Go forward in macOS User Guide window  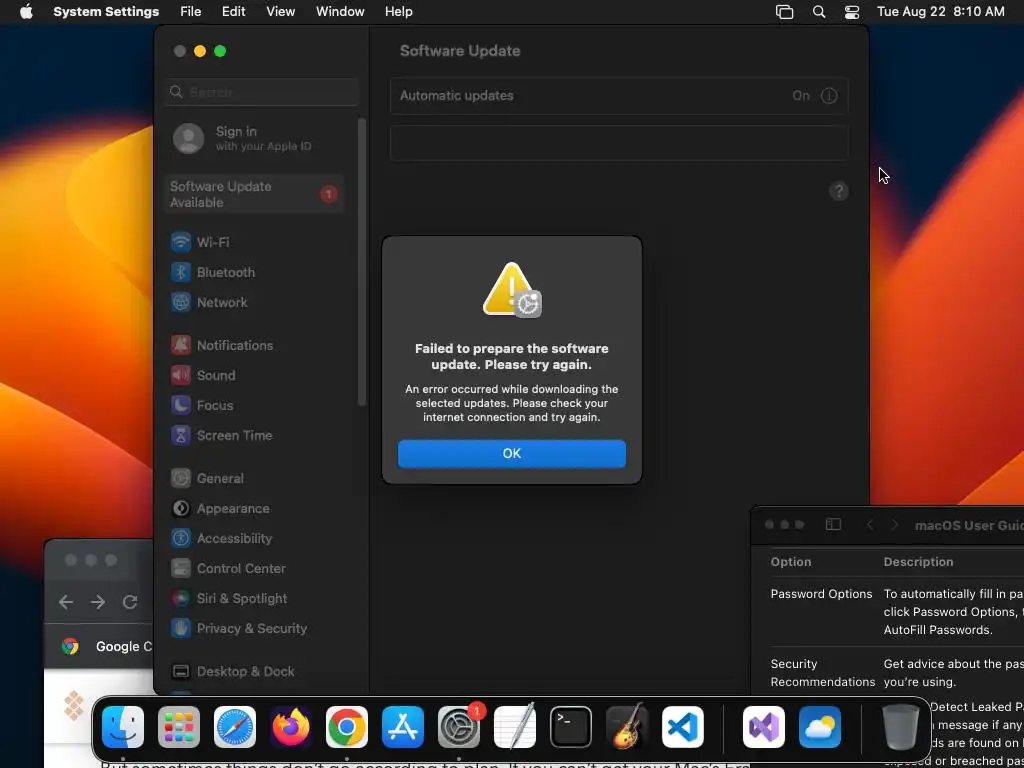pos(895,525)
